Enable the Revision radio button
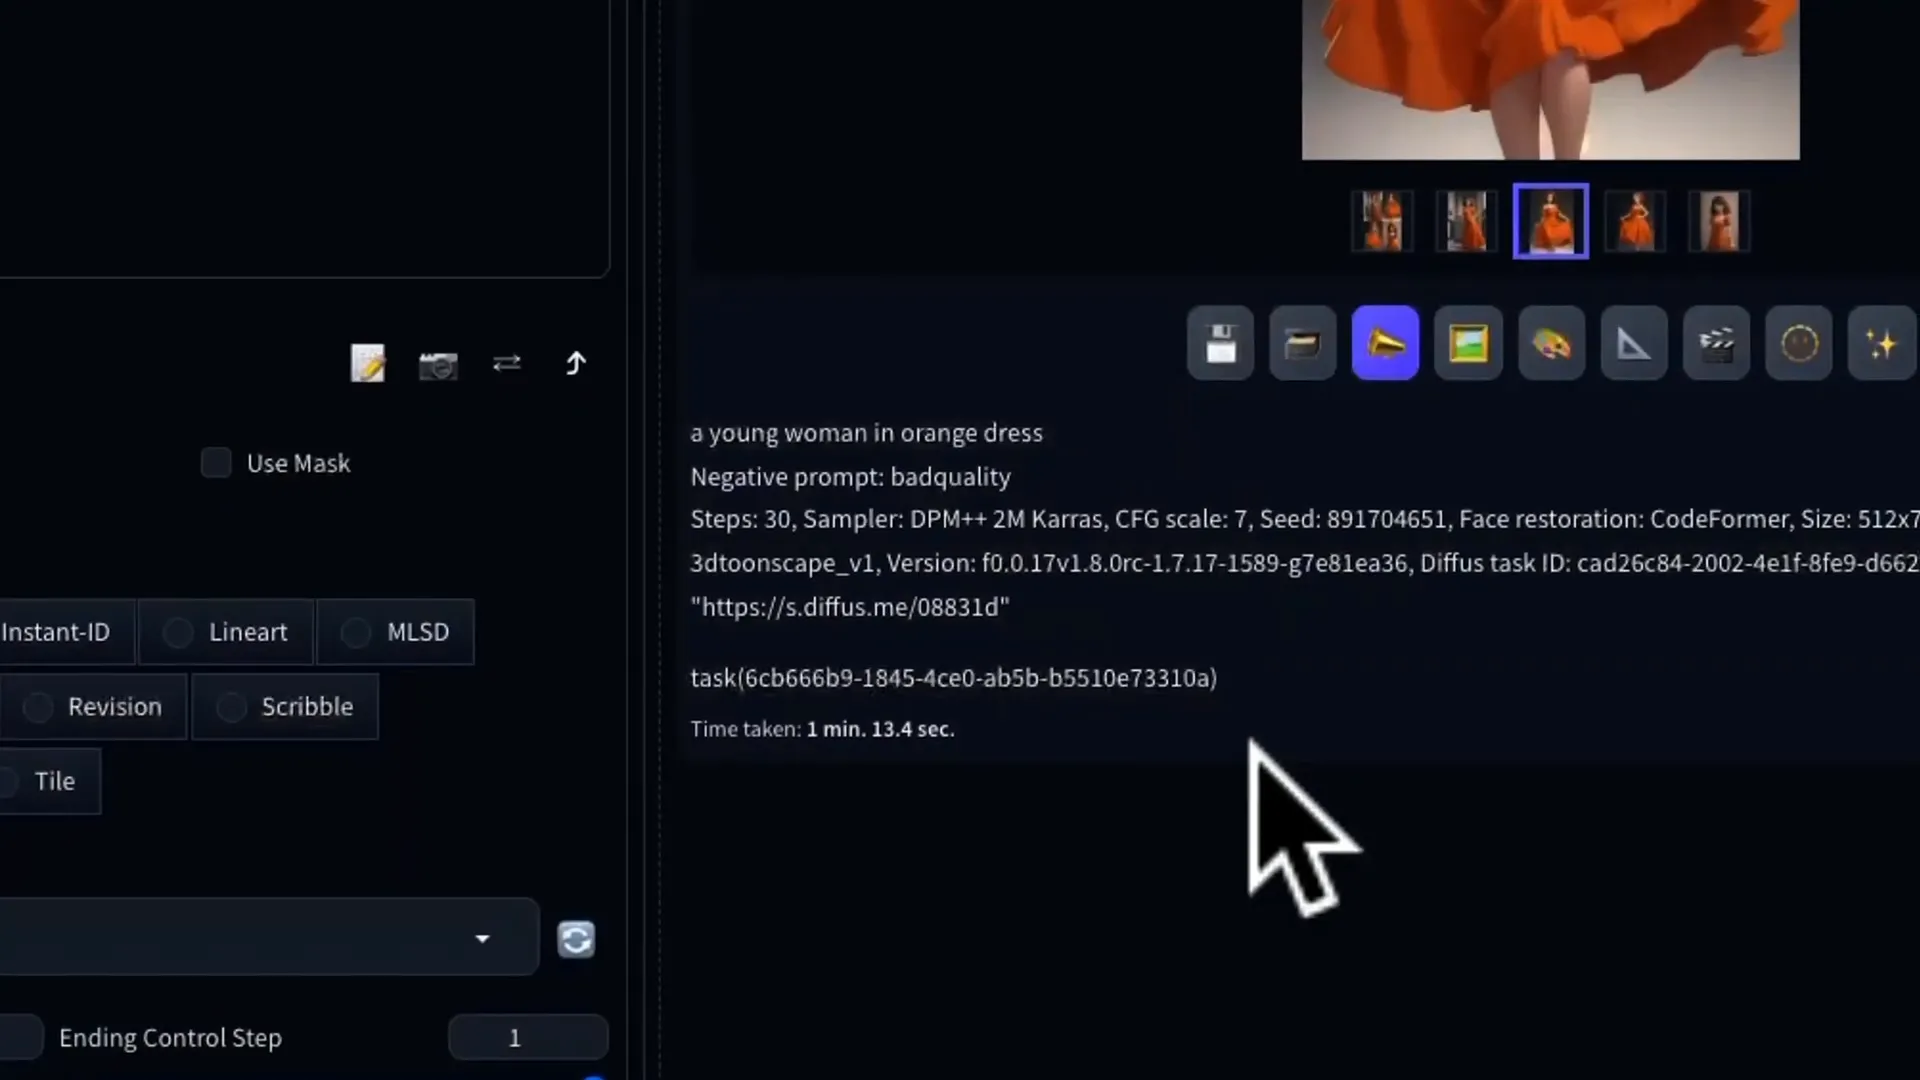Screen dimensions: 1920x1080 point(38,705)
